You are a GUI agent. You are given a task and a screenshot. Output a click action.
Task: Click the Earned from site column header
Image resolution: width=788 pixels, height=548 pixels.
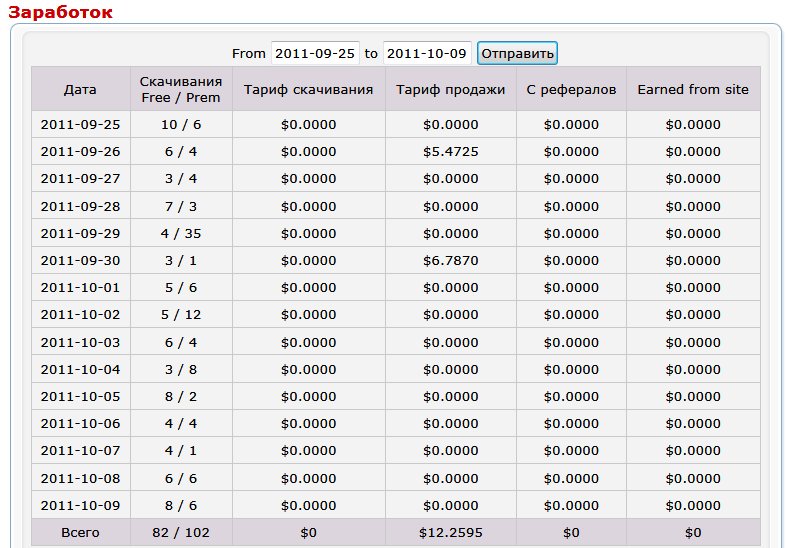(693, 89)
